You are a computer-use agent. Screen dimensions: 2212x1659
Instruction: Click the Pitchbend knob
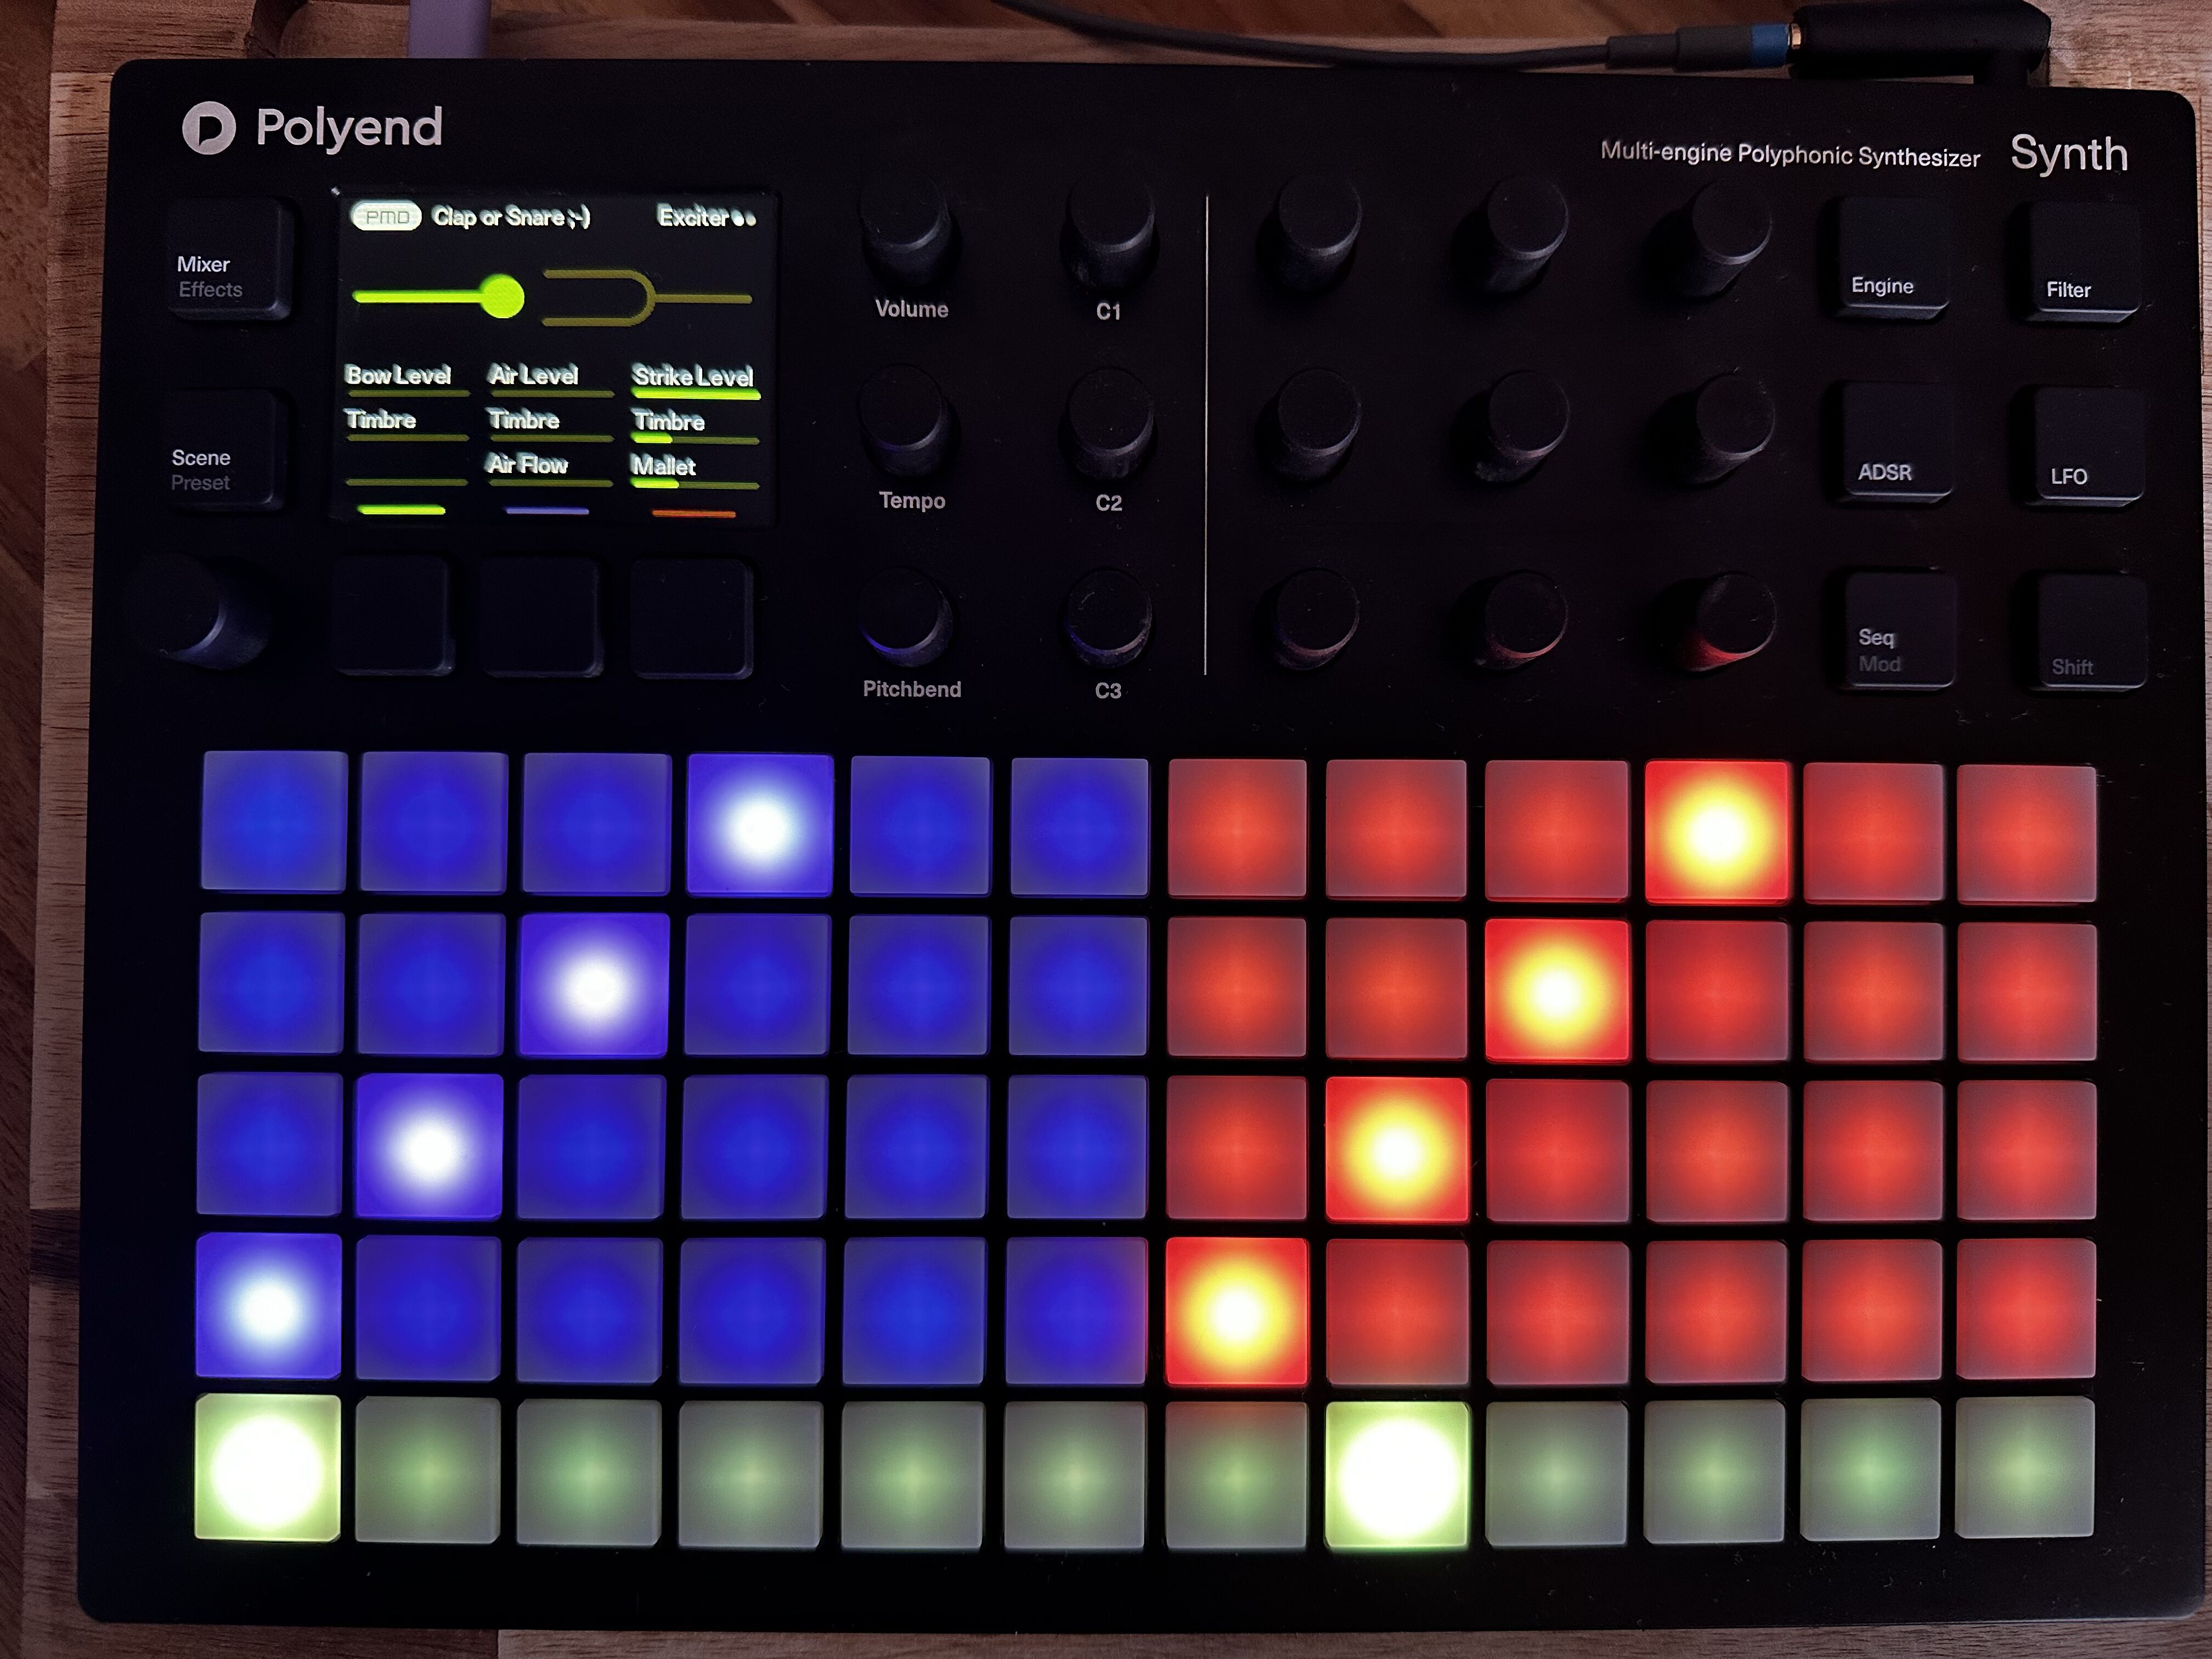click(x=907, y=615)
